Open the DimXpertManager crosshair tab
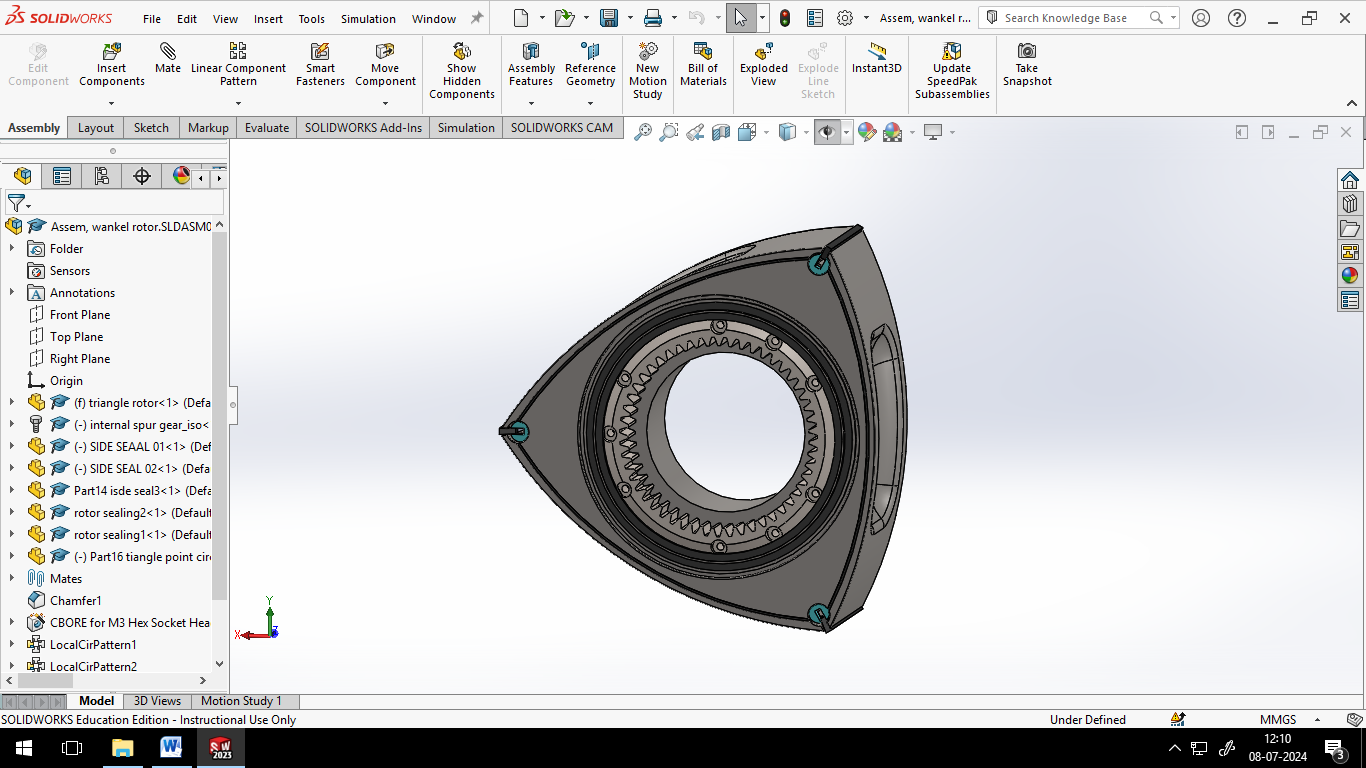The image size is (1366, 768). 142,176
